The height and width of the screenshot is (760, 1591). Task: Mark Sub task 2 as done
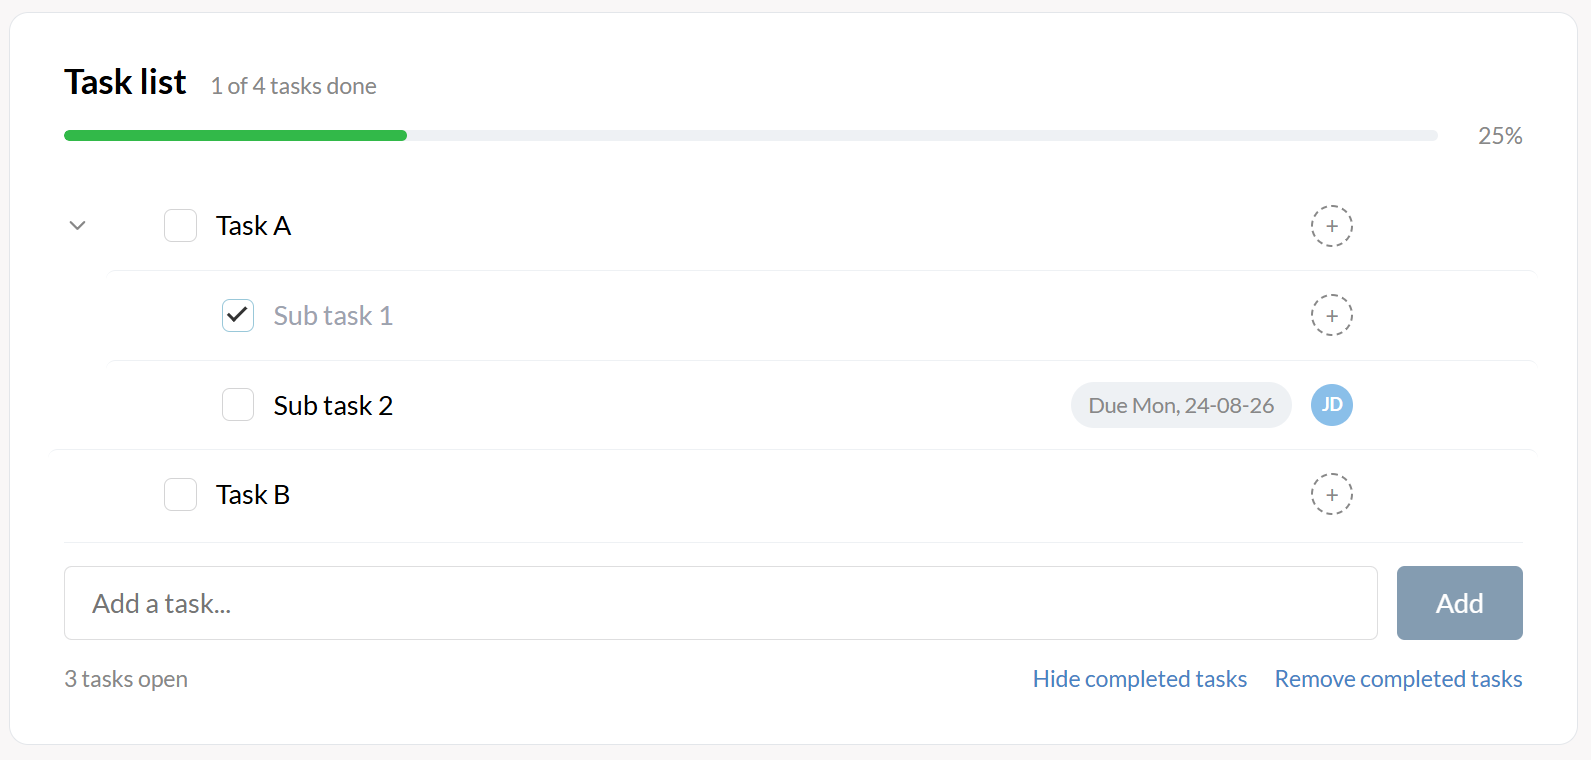238,405
